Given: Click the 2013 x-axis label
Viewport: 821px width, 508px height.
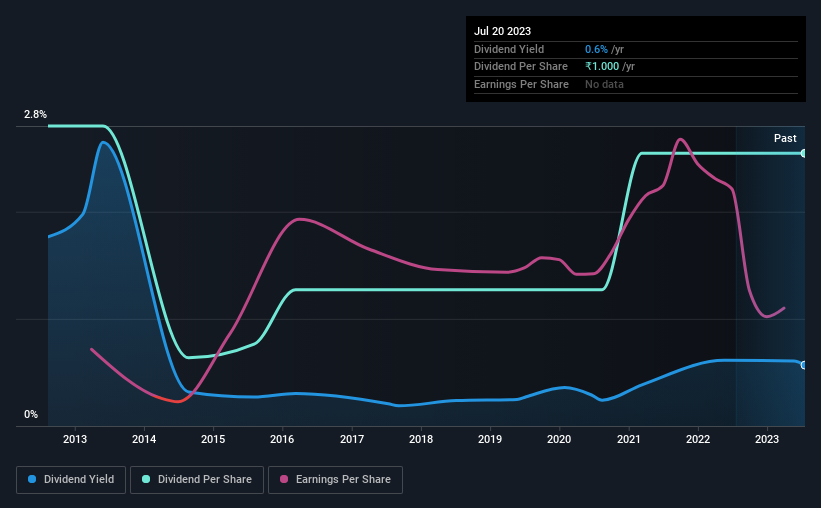Looking at the screenshot, I should click(x=75, y=439).
